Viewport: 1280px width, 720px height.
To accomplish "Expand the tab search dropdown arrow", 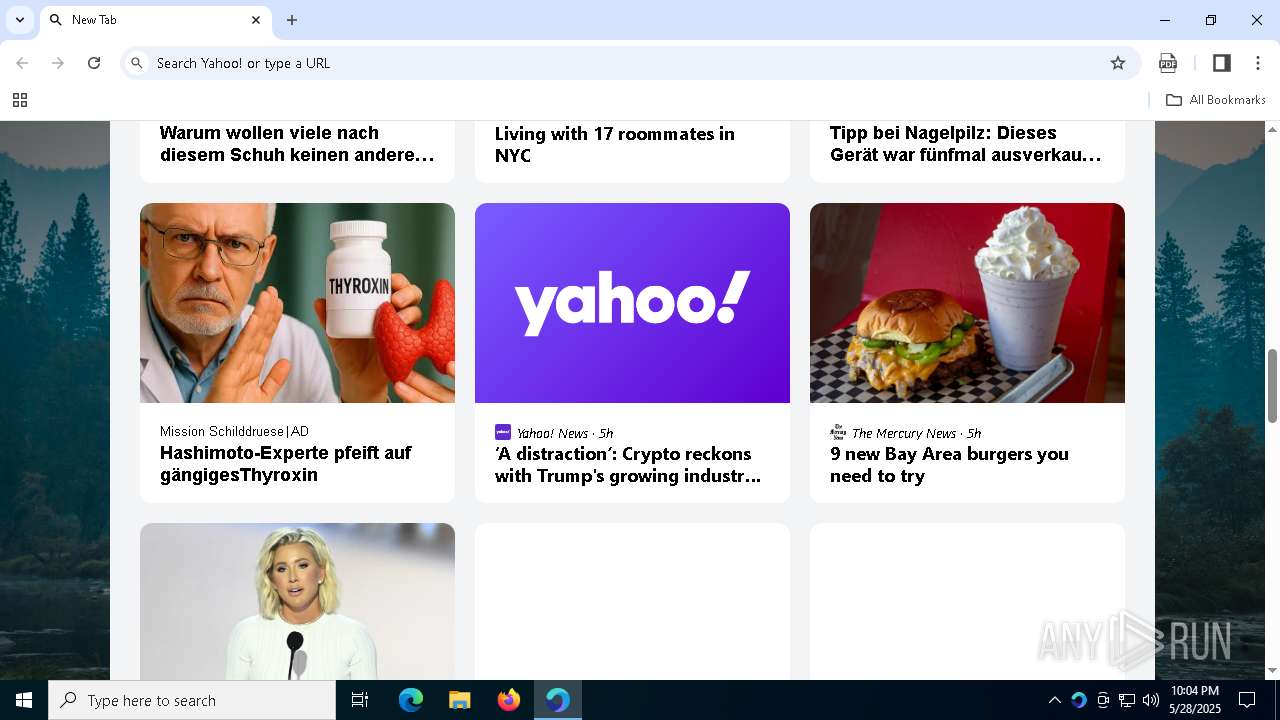I will (x=20, y=20).
